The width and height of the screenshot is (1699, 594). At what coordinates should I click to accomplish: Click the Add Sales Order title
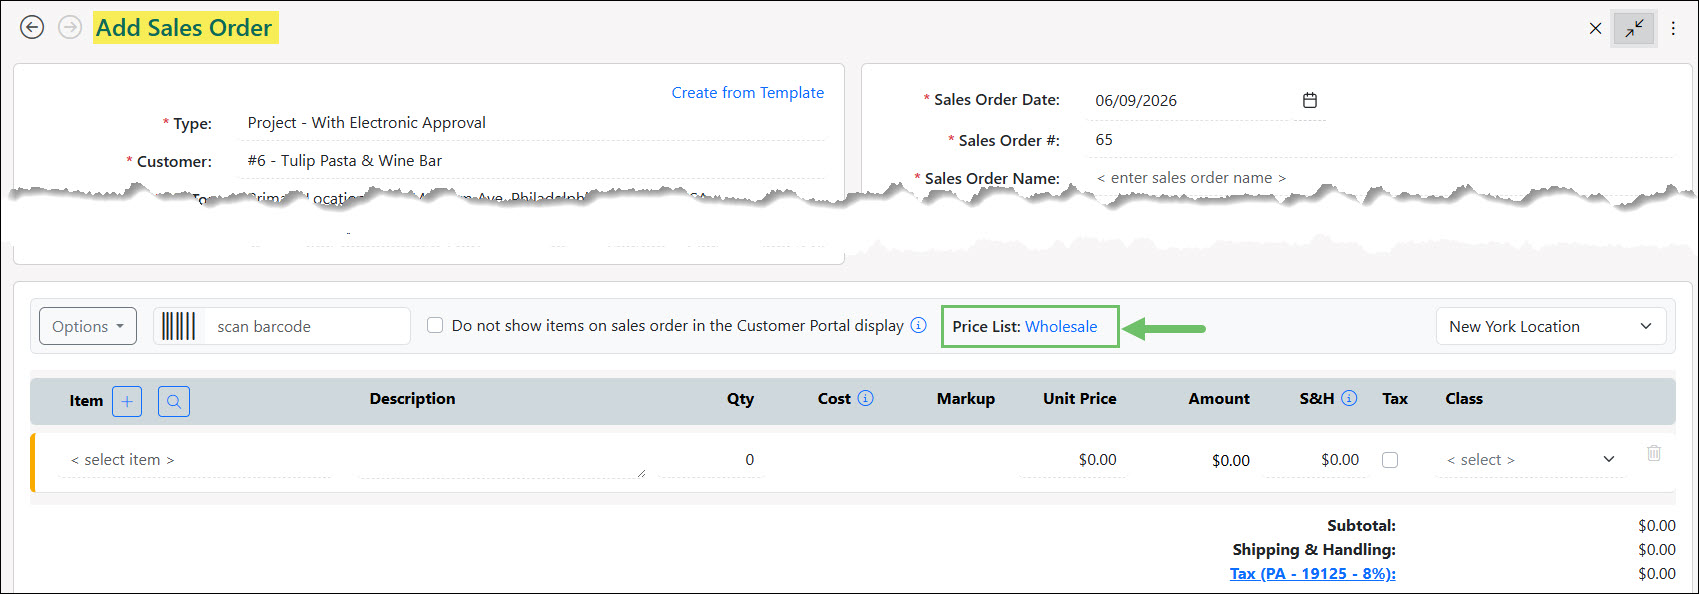(x=184, y=28)
